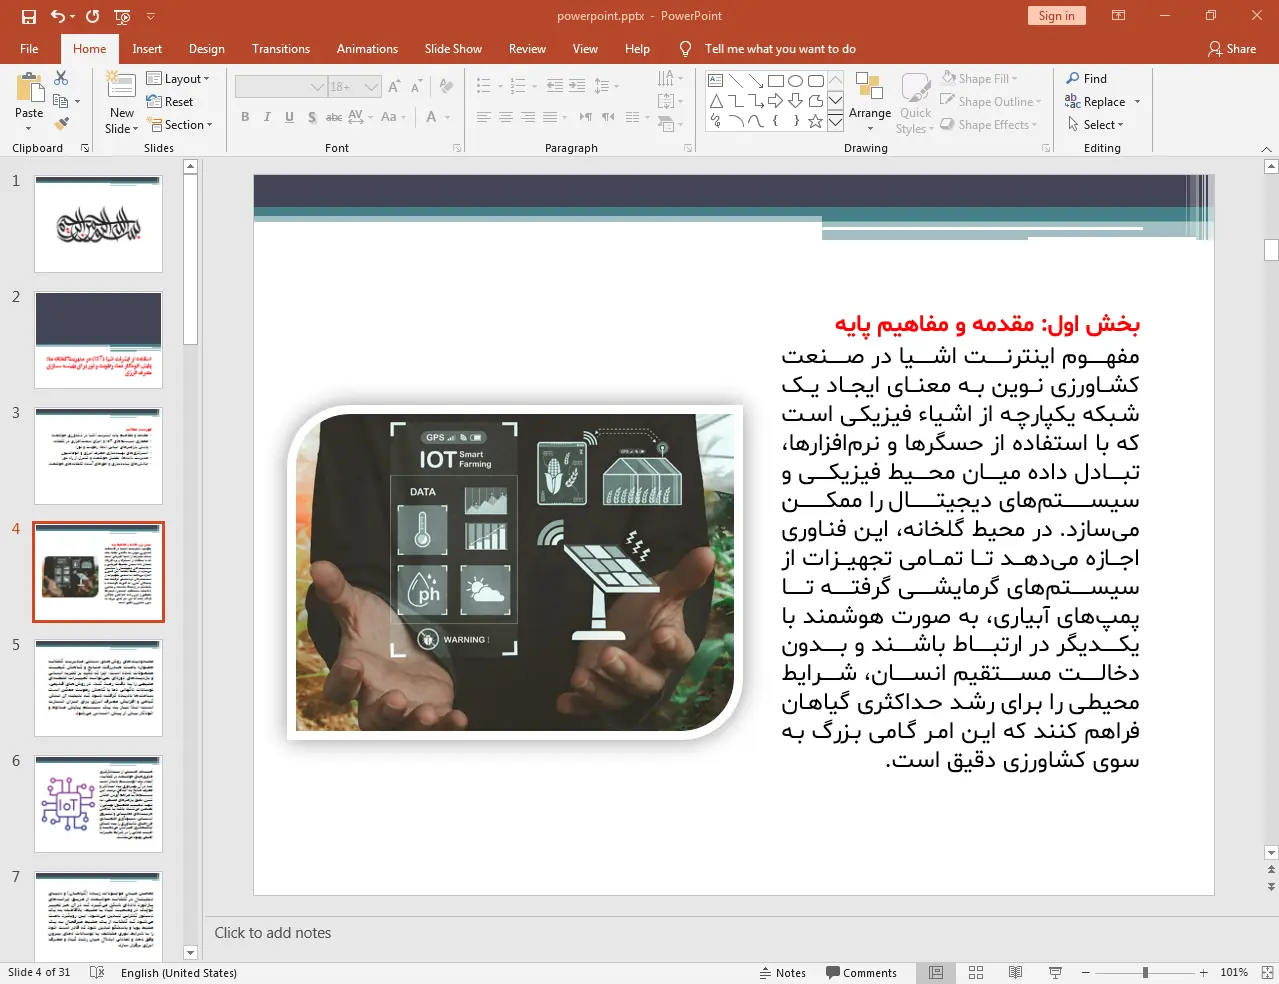Start Slide Show from status bar icon
The width and height of the screenshot is (1279, 984).
point(1055,972)
